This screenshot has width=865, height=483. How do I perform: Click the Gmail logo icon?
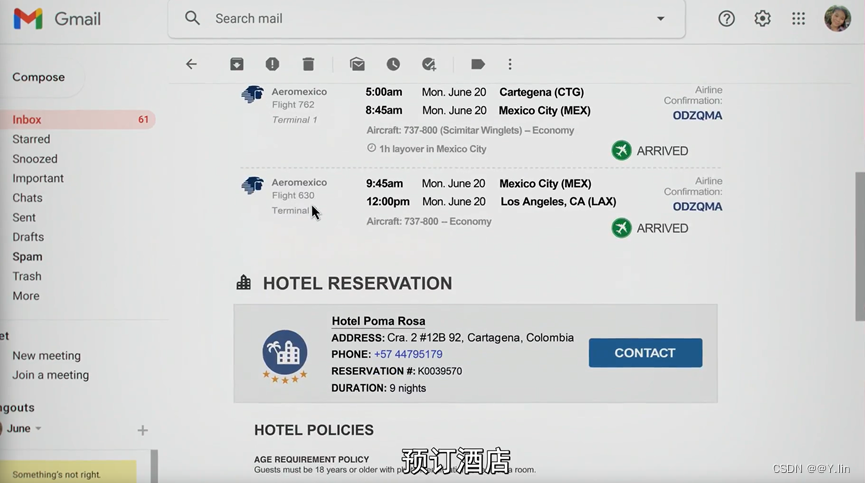click(28, 19)
